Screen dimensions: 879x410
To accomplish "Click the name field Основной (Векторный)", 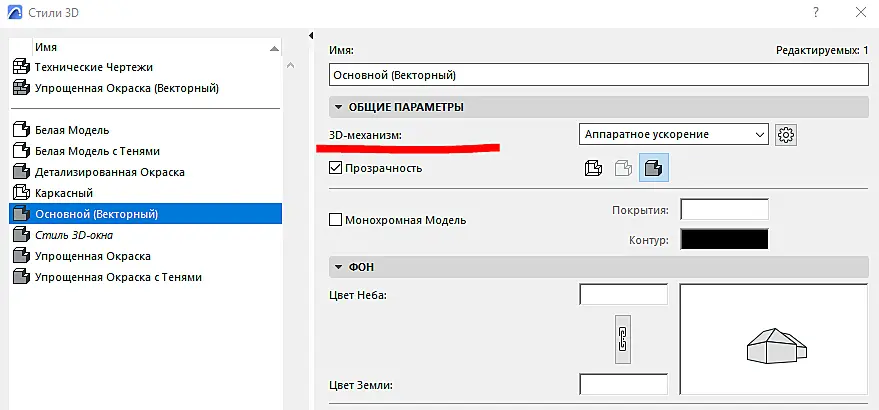I will pos(599,75).
